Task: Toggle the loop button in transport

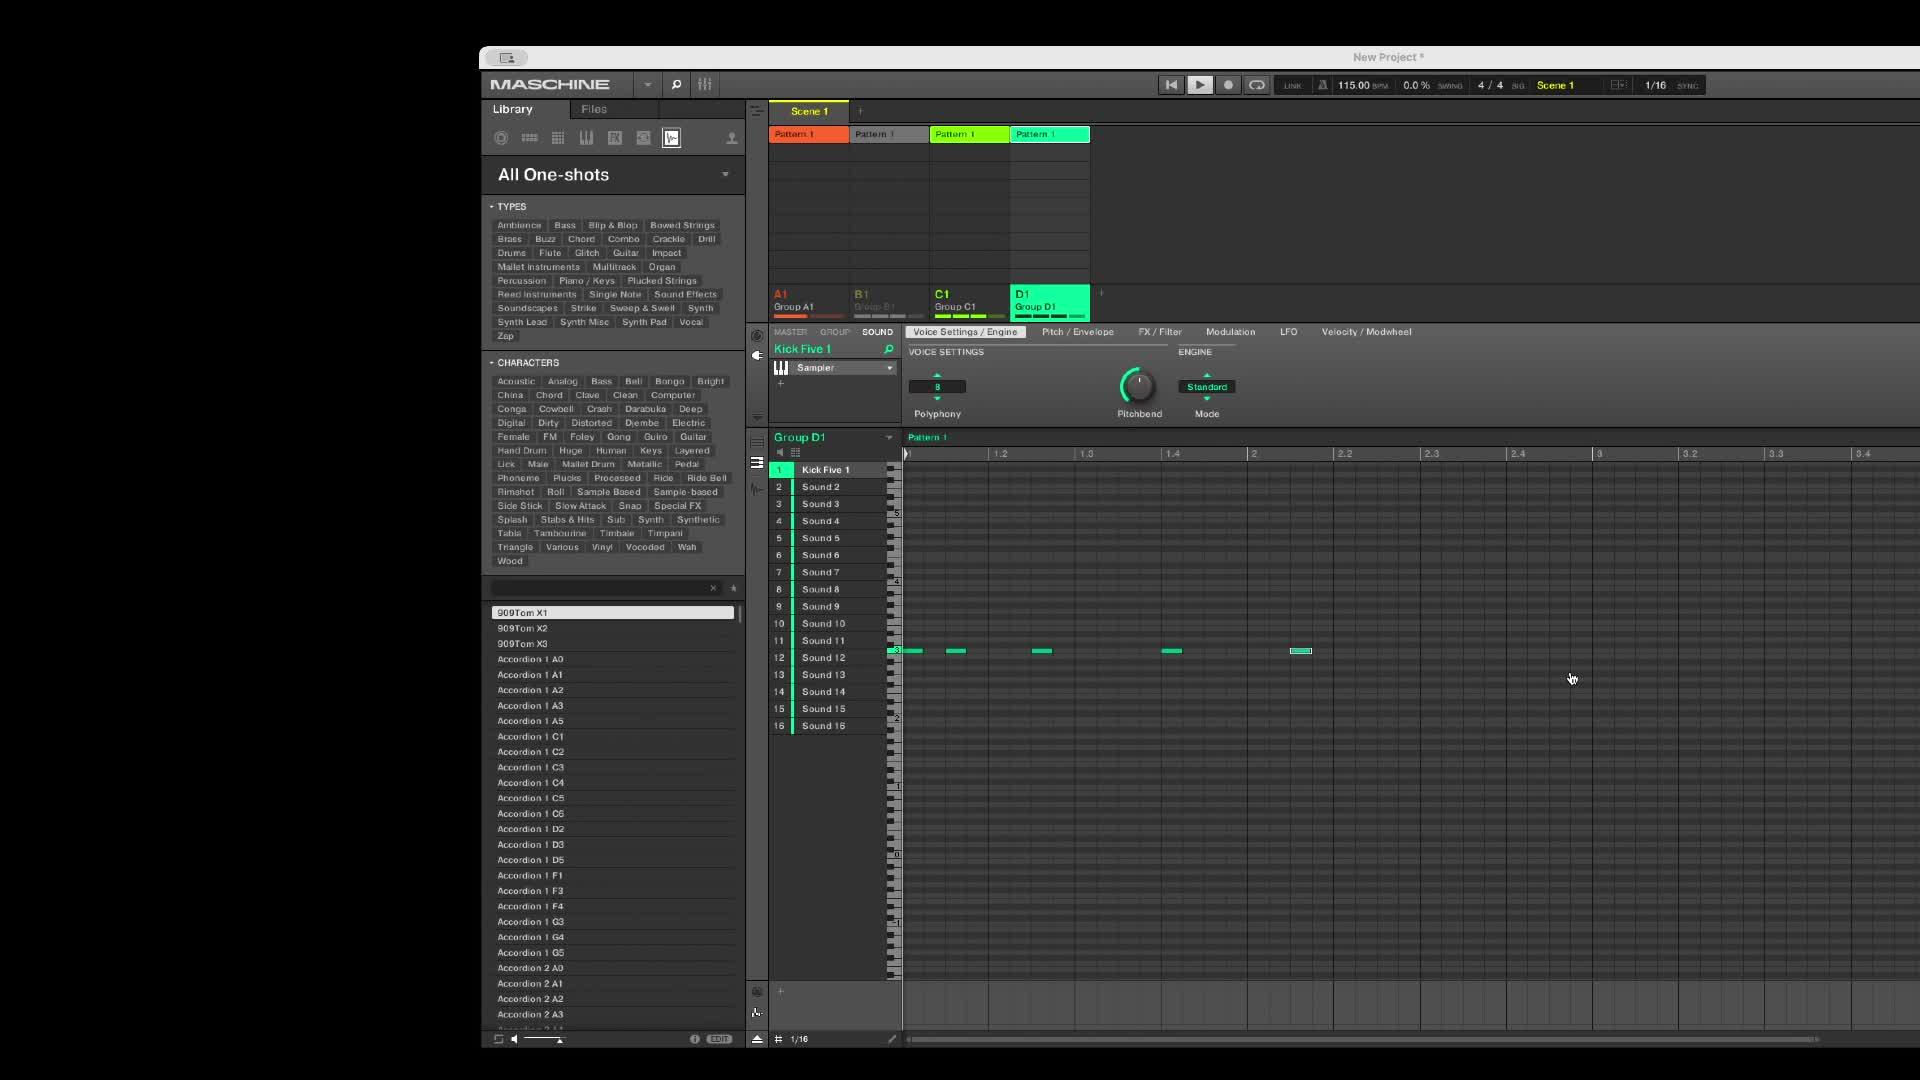Action: 1257,85
